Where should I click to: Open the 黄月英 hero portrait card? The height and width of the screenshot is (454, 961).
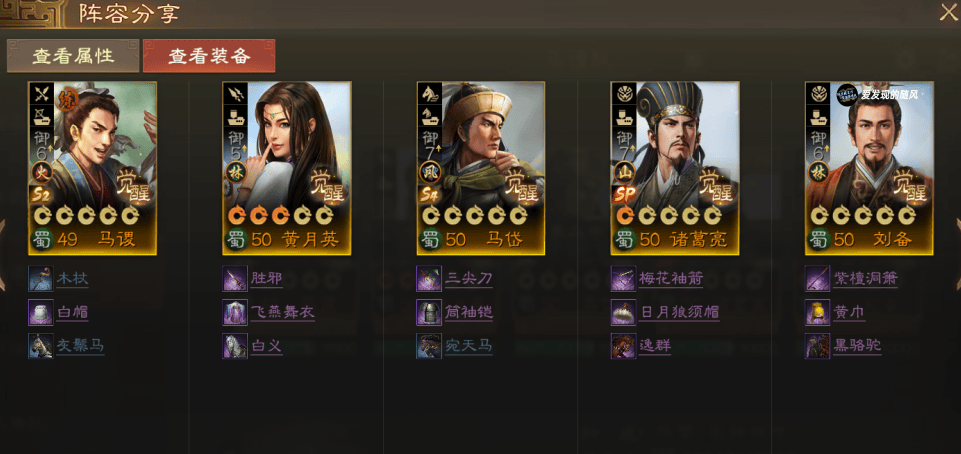pos(287,168)
